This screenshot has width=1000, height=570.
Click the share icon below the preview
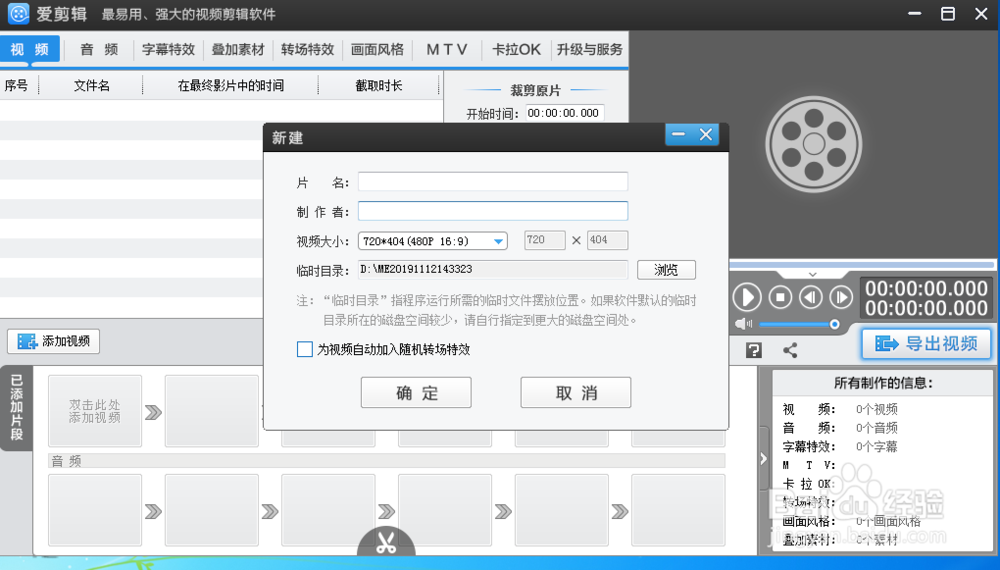point(790,350)
